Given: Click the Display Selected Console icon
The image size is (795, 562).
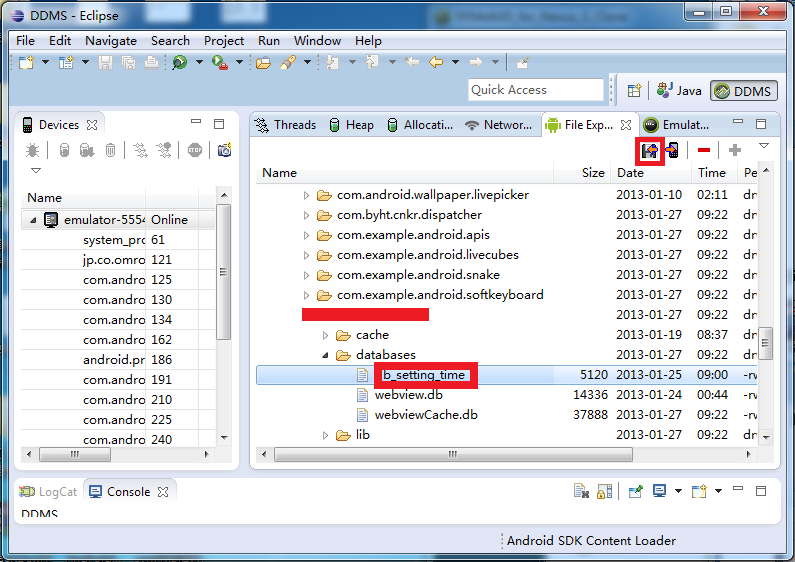Looking at the screenshot, I should pyautogui.click(x=659, y=491).
